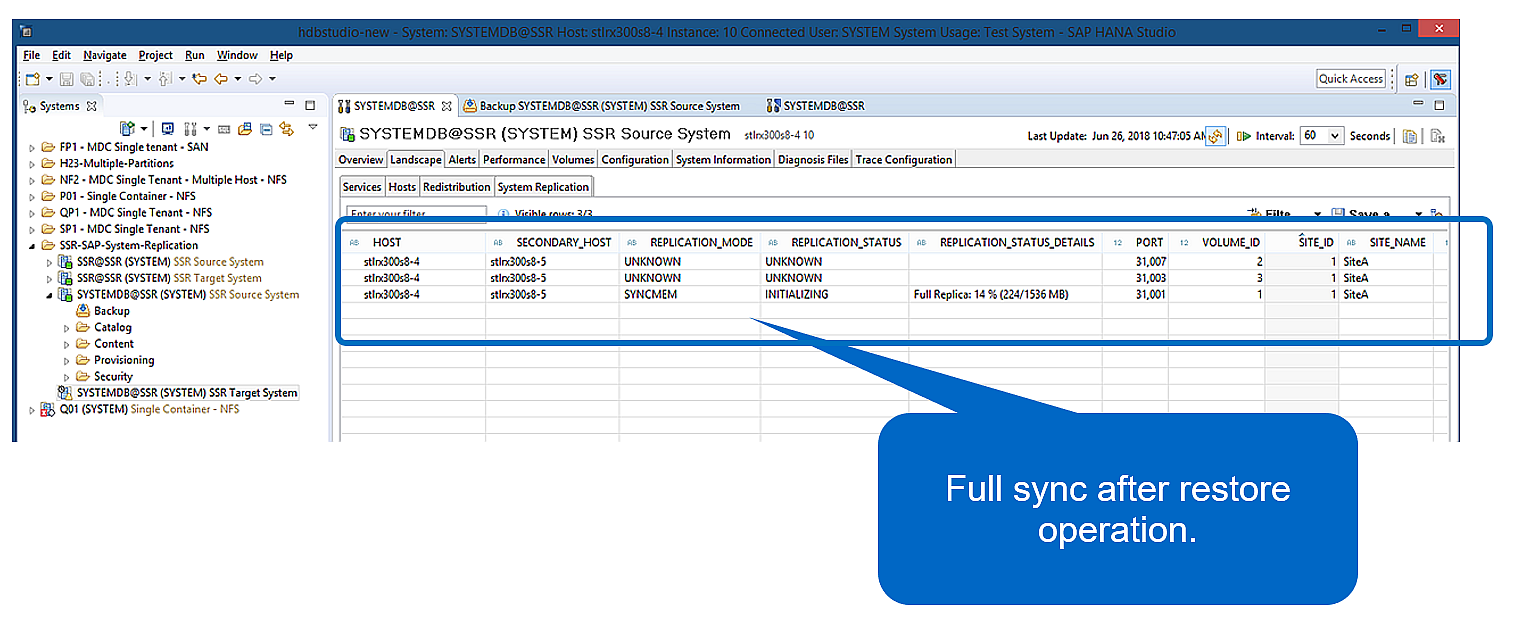Switch to the Performance tab

click(514, 160)
